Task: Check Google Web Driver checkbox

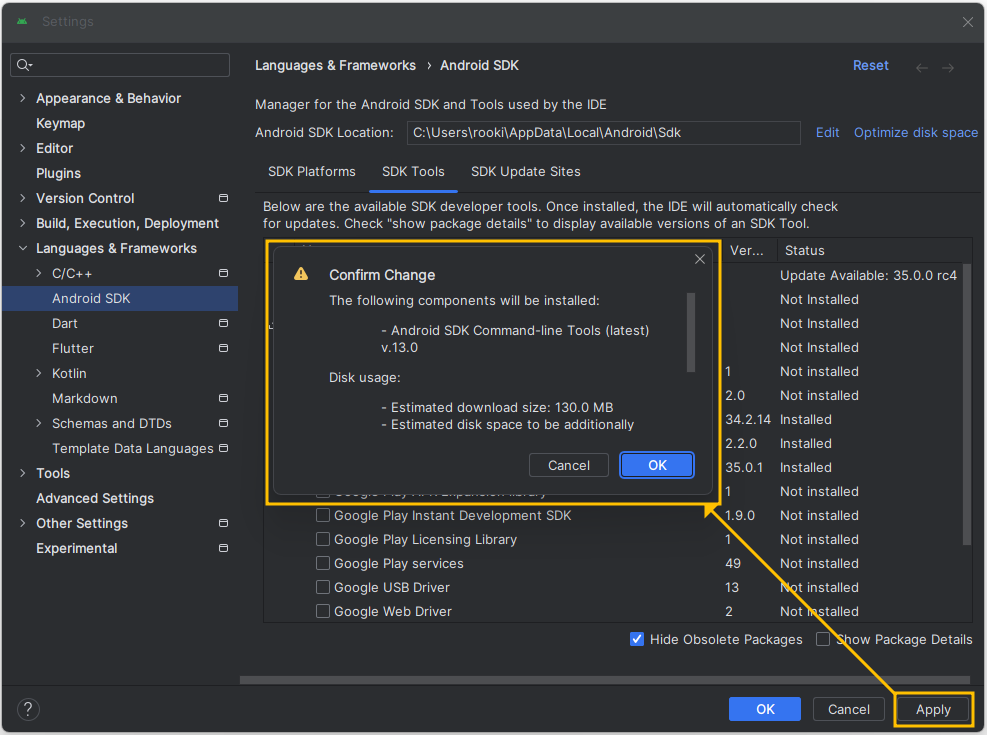Action: point(322,611)
